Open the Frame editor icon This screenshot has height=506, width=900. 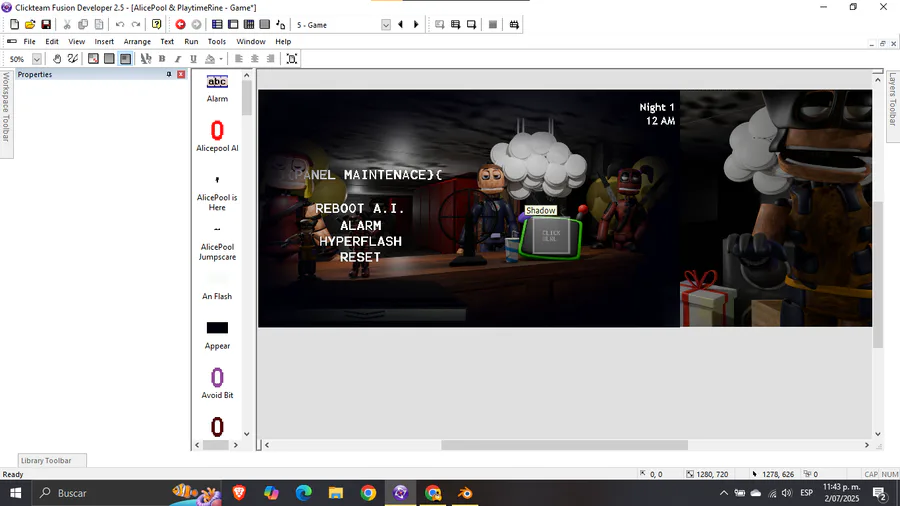coord(233,25)
